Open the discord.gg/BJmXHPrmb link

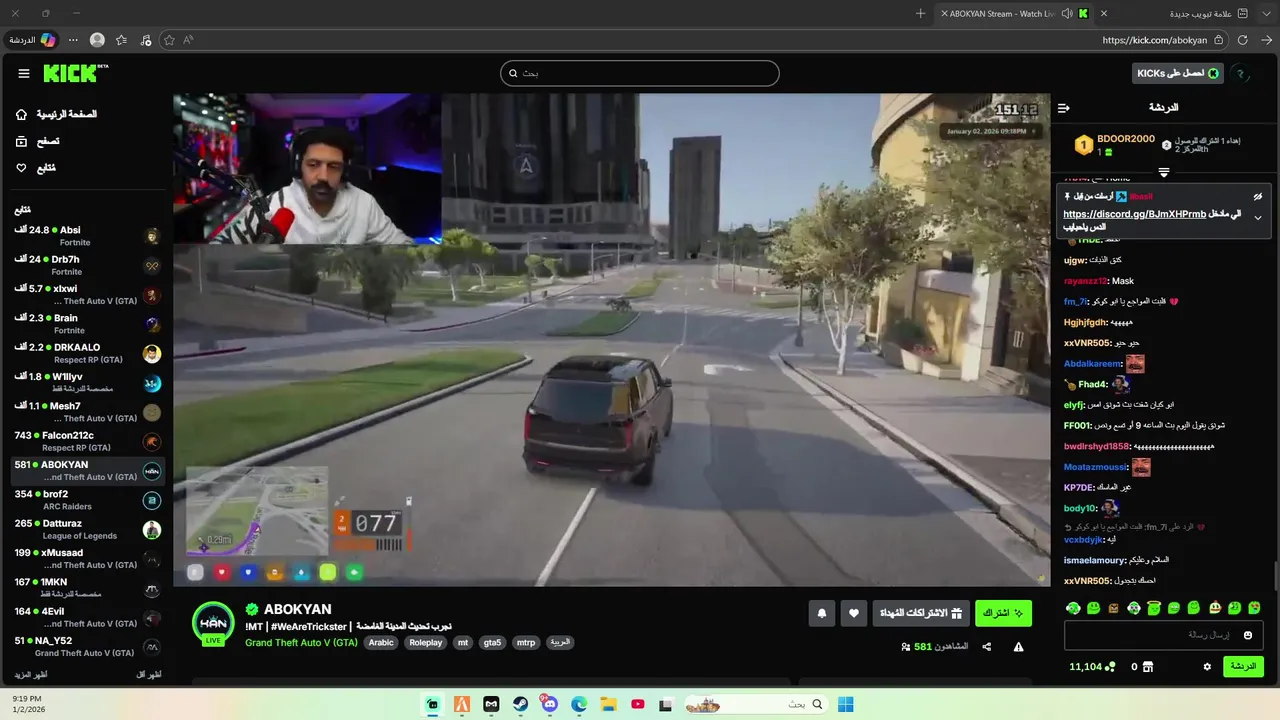tap(1134, 214)
